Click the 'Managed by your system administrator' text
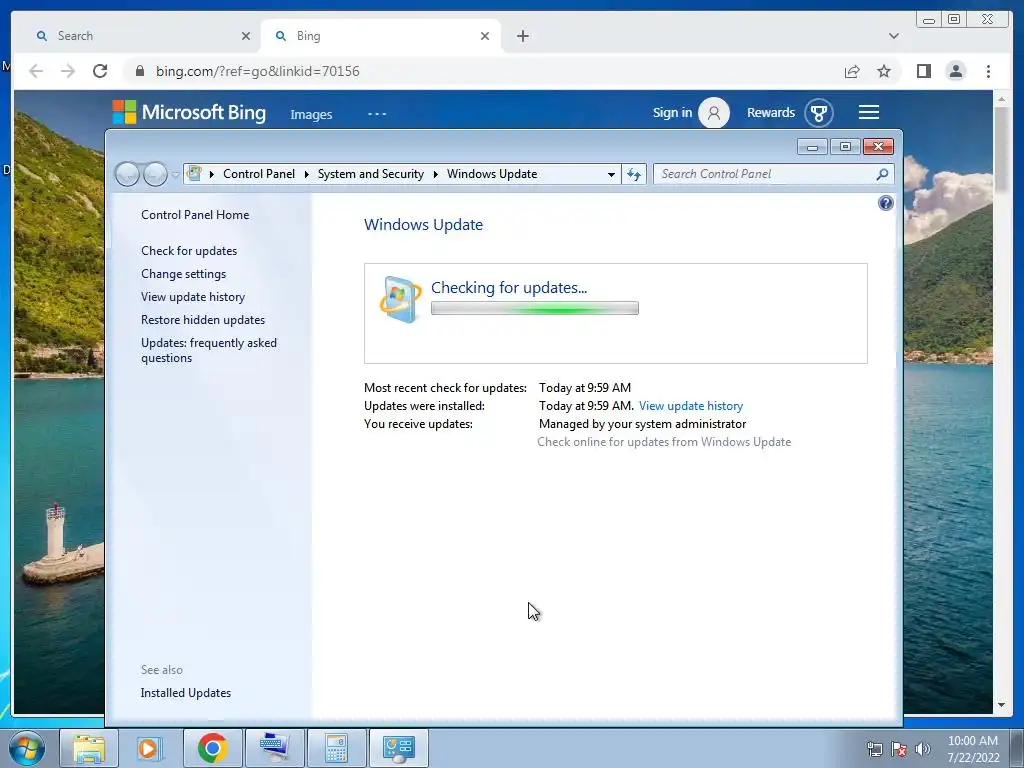This screenshot has width=1024, height=768. click(643, 424)
